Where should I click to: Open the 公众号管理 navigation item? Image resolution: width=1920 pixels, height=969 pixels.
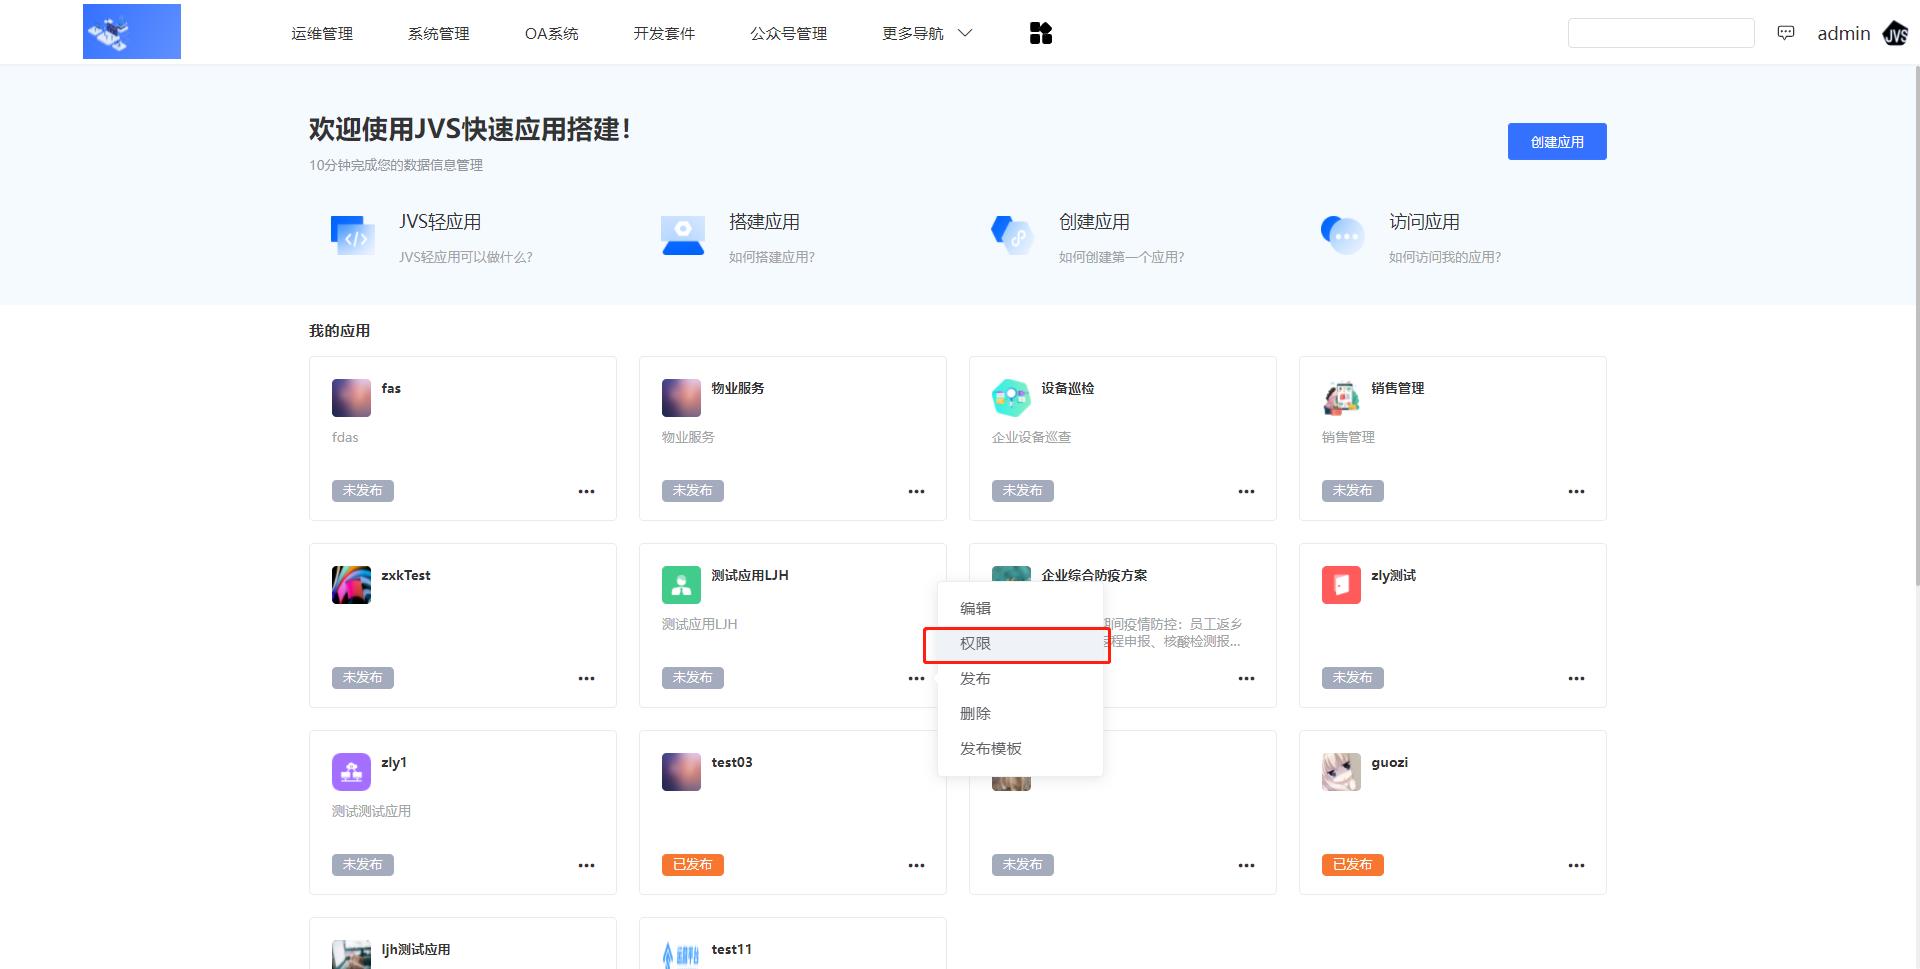[789, 33]
